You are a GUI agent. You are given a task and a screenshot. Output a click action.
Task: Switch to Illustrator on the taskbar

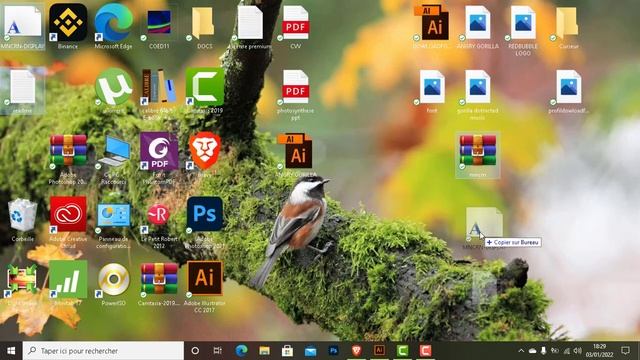(x=380, y=351)
